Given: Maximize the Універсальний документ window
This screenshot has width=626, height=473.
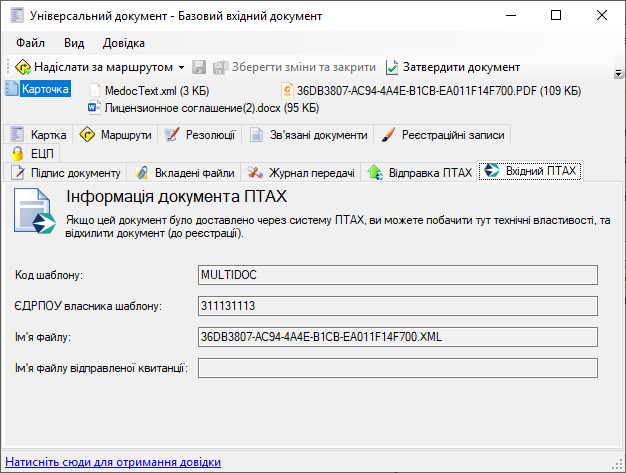Looking at the screenshot, I should (x=556, y=15).
